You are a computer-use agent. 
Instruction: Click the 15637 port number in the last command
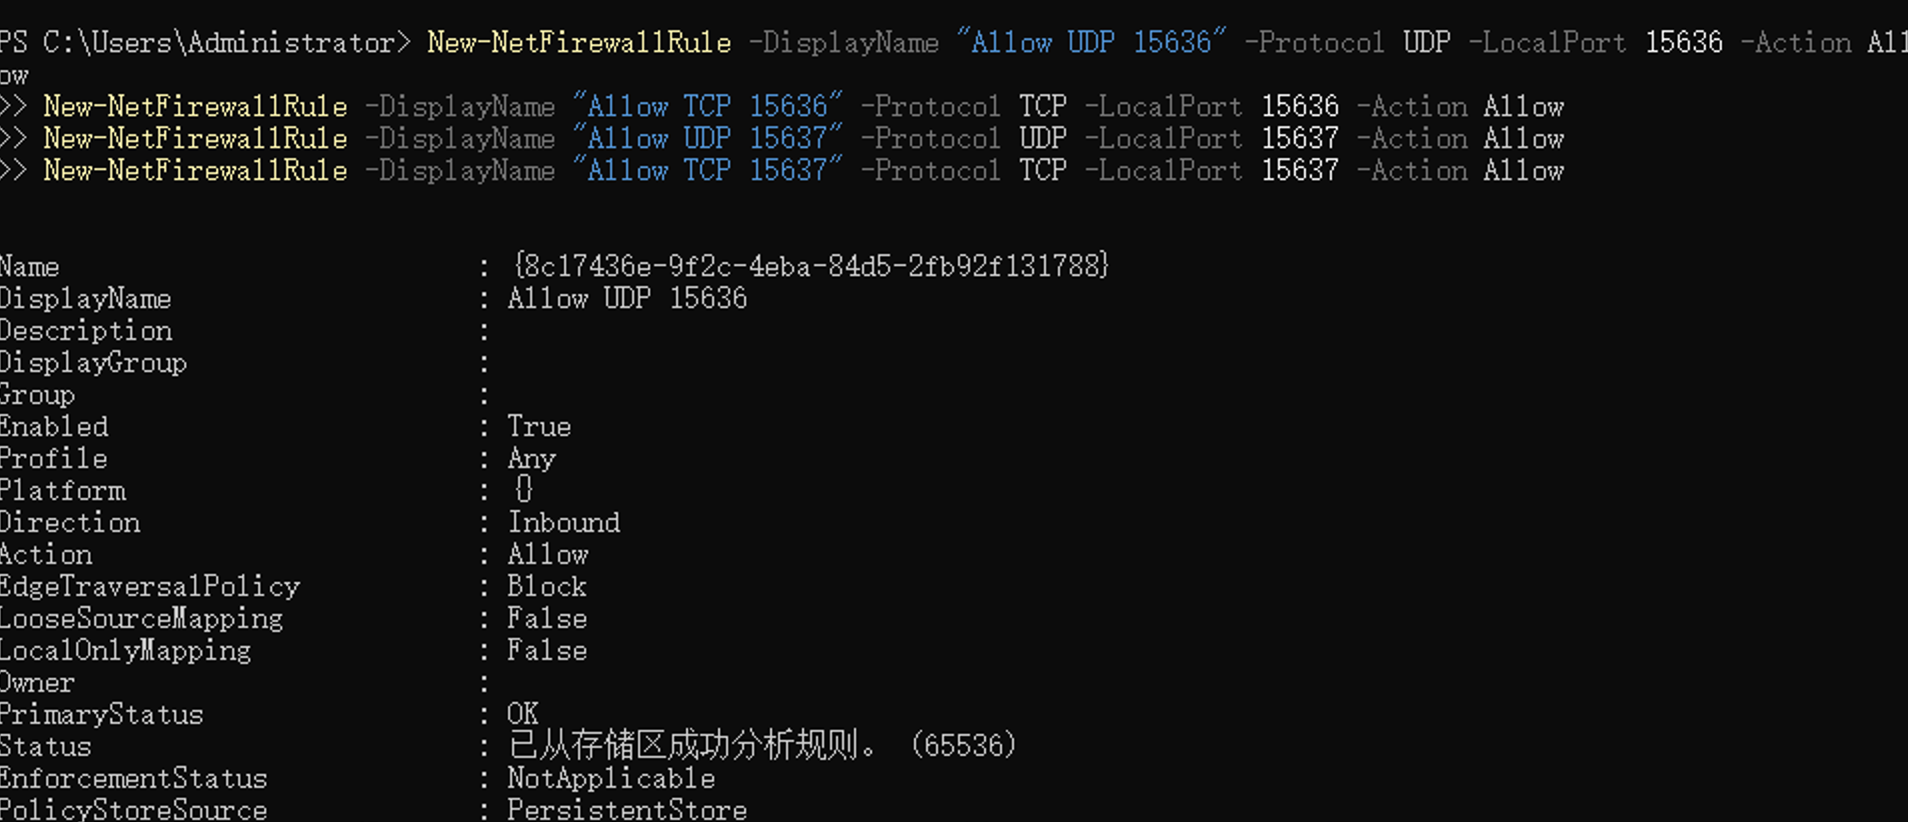(1299, 170)
